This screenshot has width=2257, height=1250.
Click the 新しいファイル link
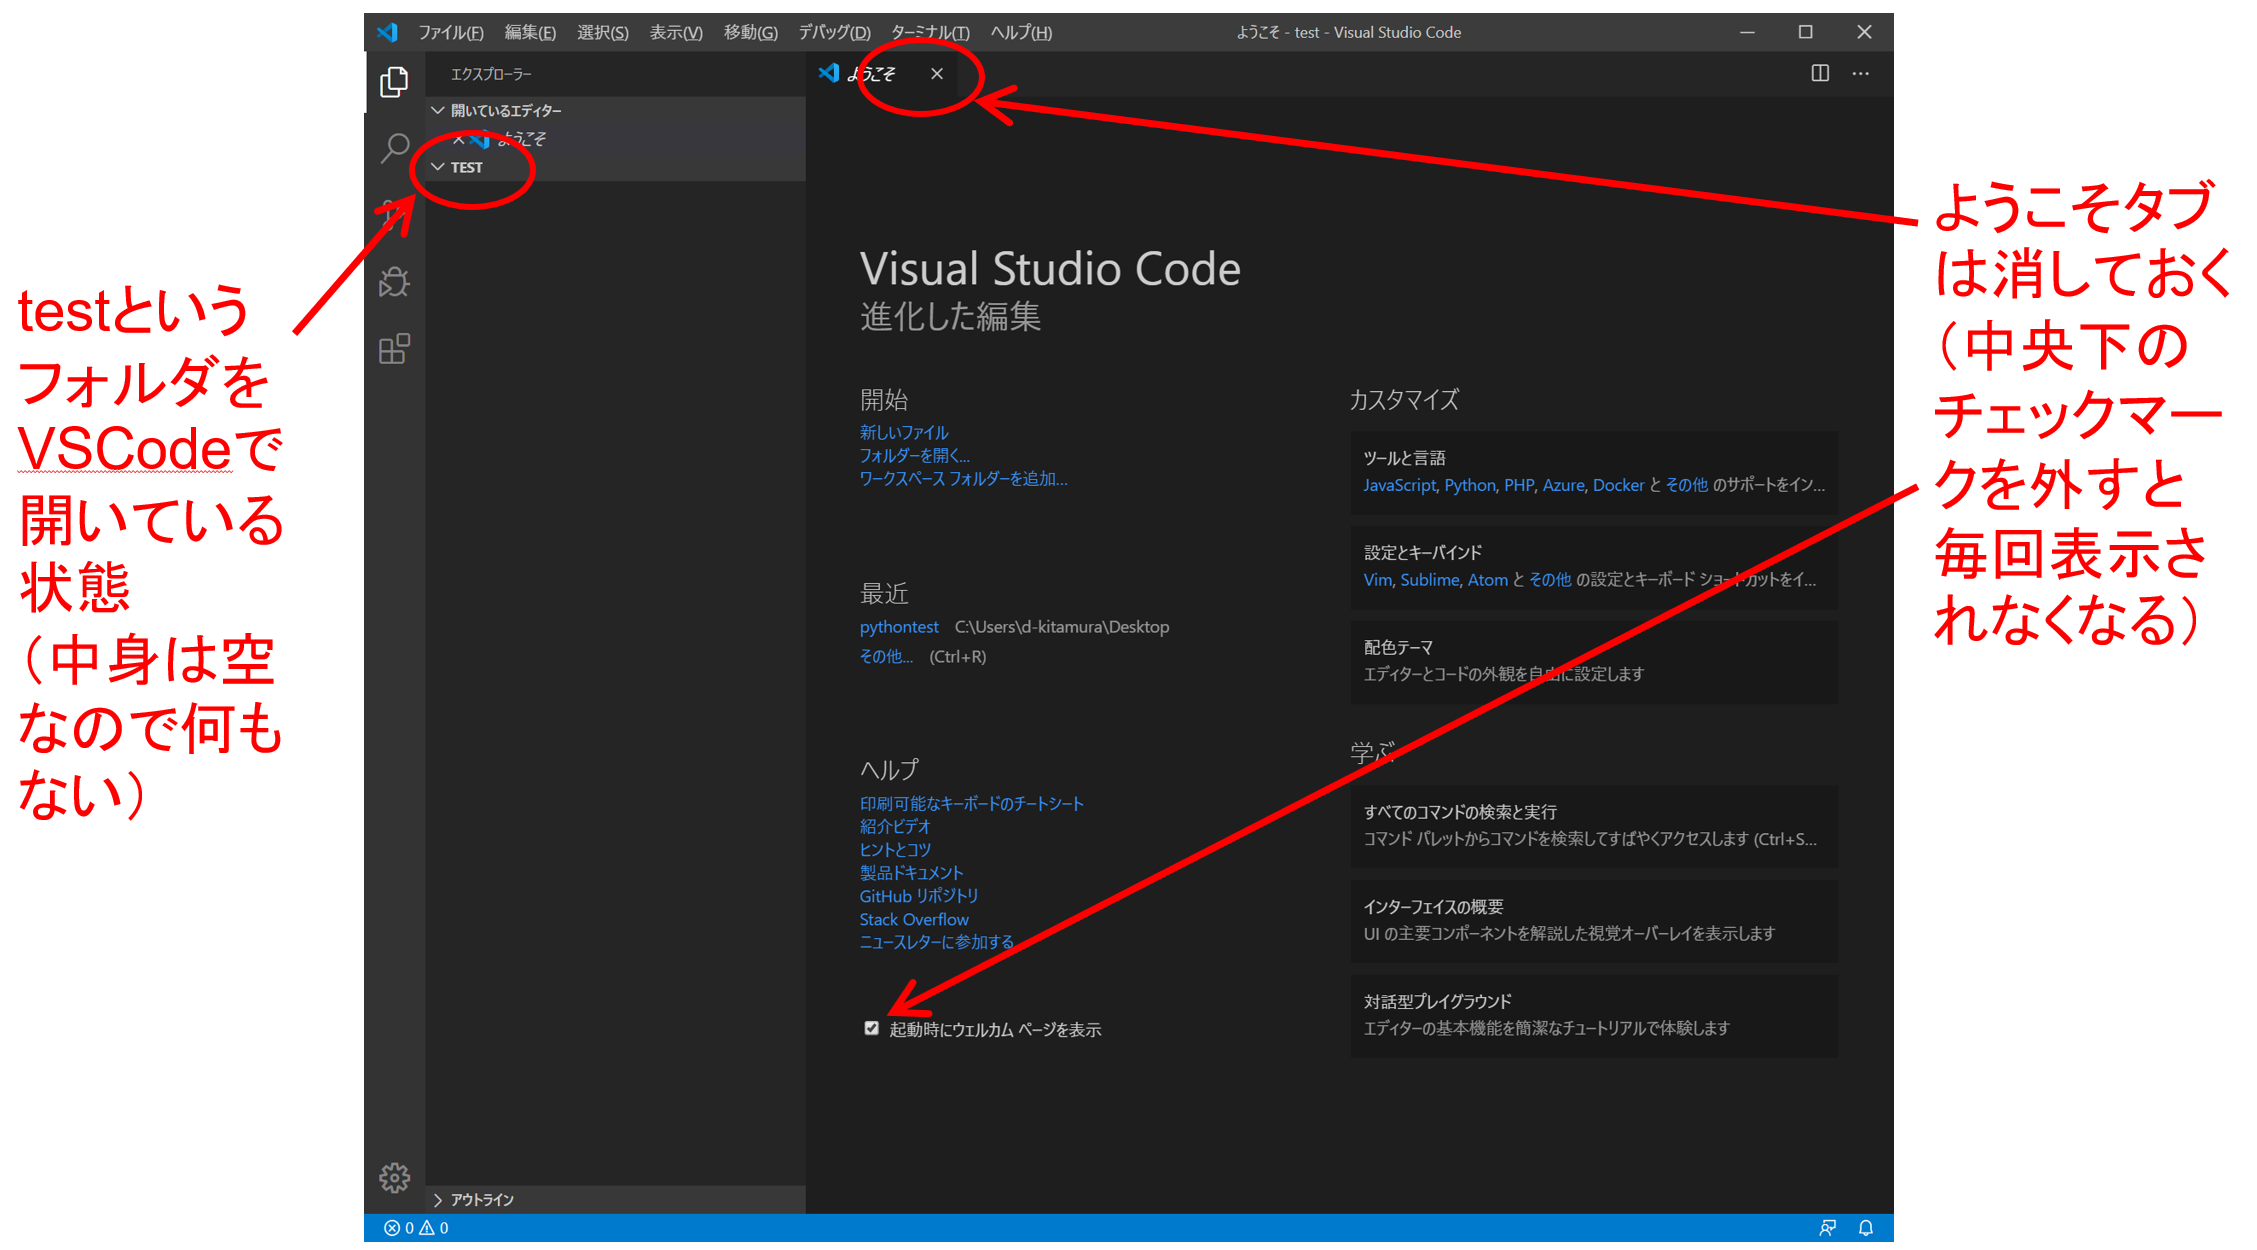[904, 432]
